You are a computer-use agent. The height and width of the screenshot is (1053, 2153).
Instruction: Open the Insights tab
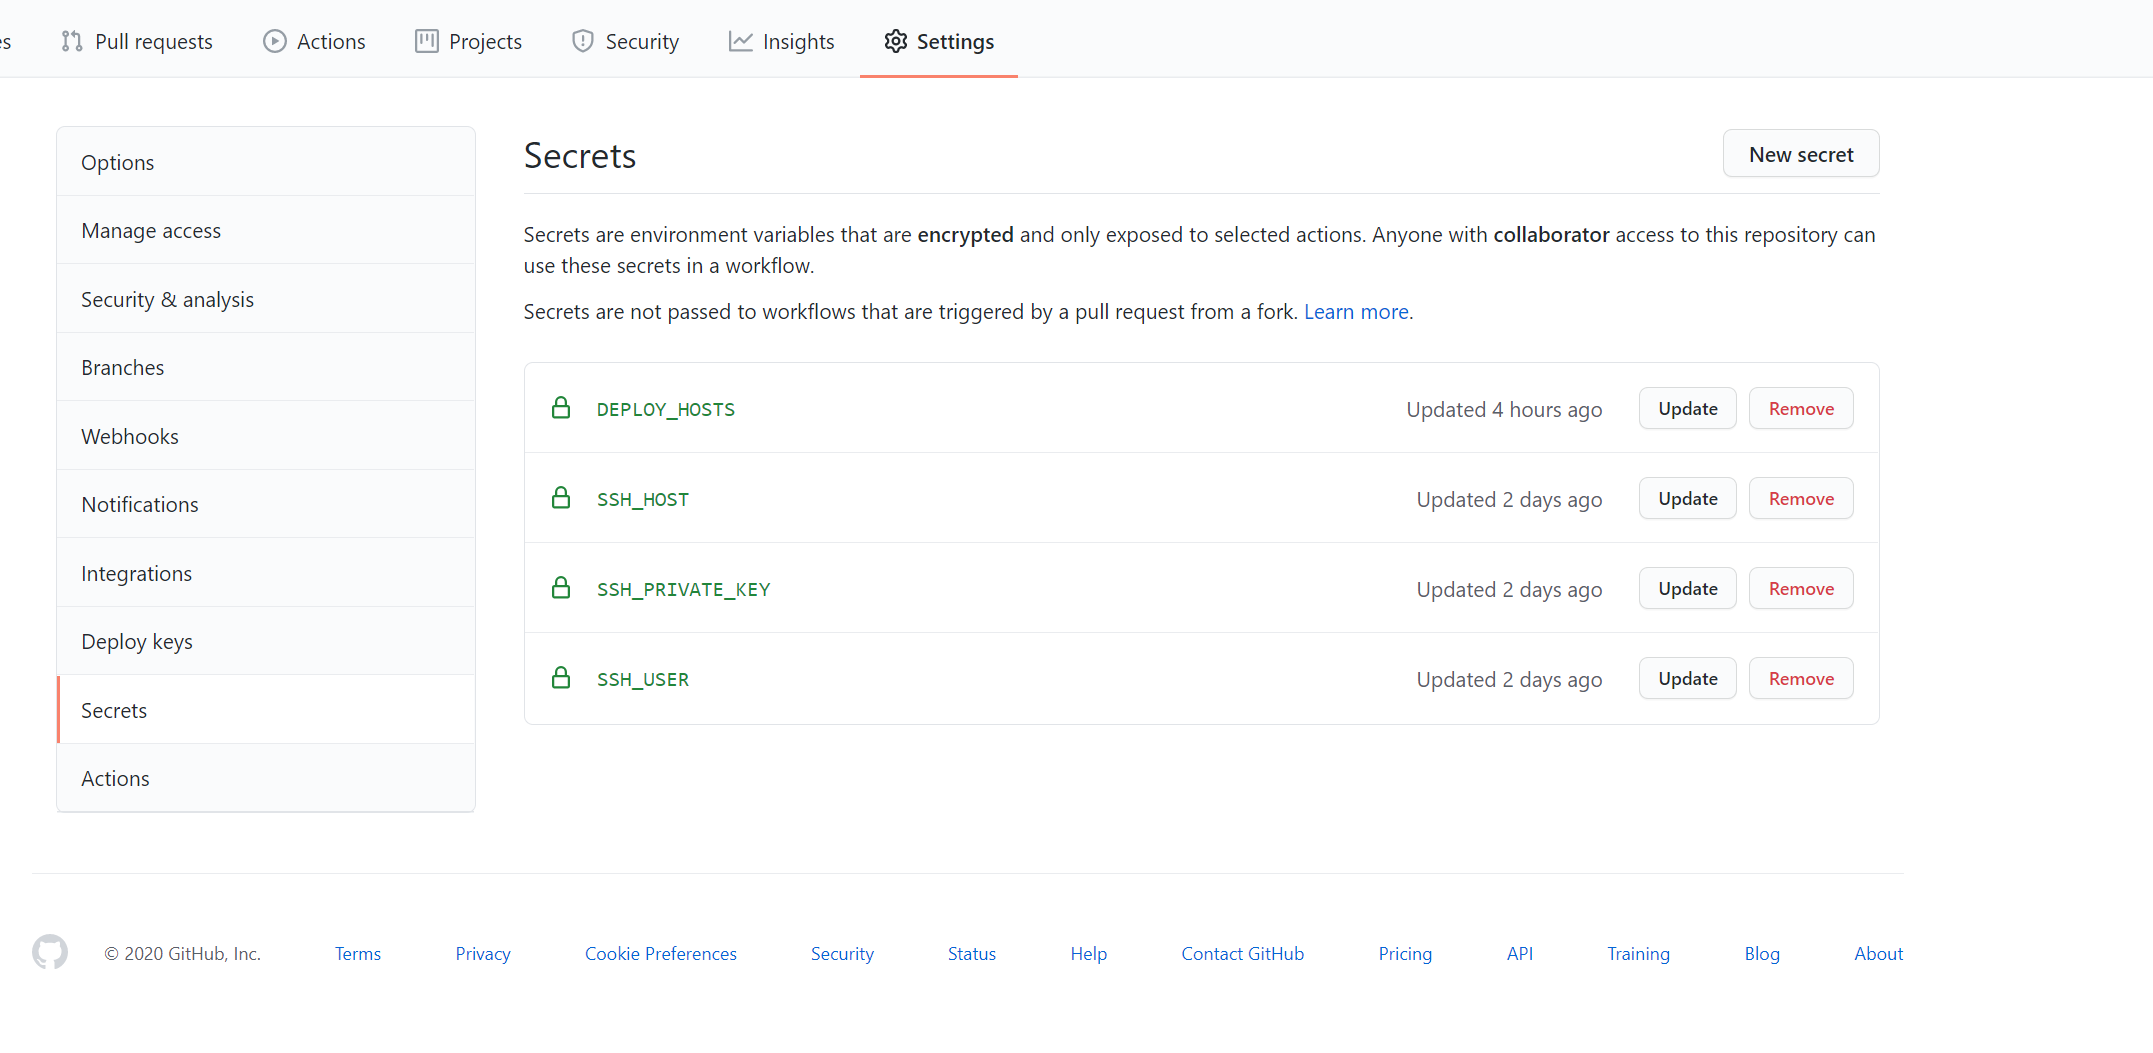781,41
